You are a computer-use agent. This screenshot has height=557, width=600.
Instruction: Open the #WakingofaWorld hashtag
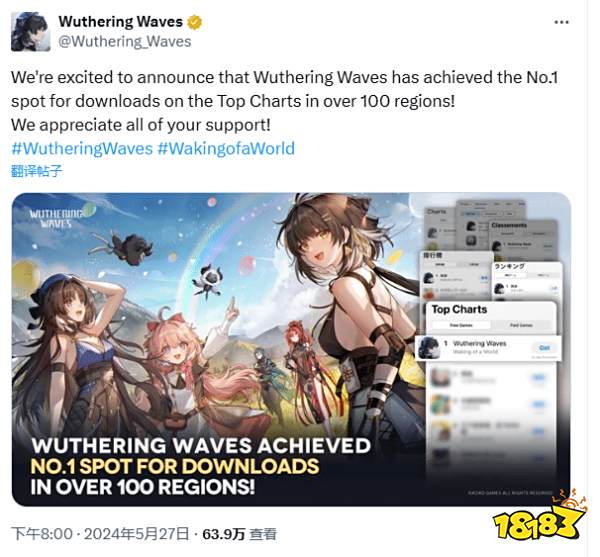click(226, 148)
